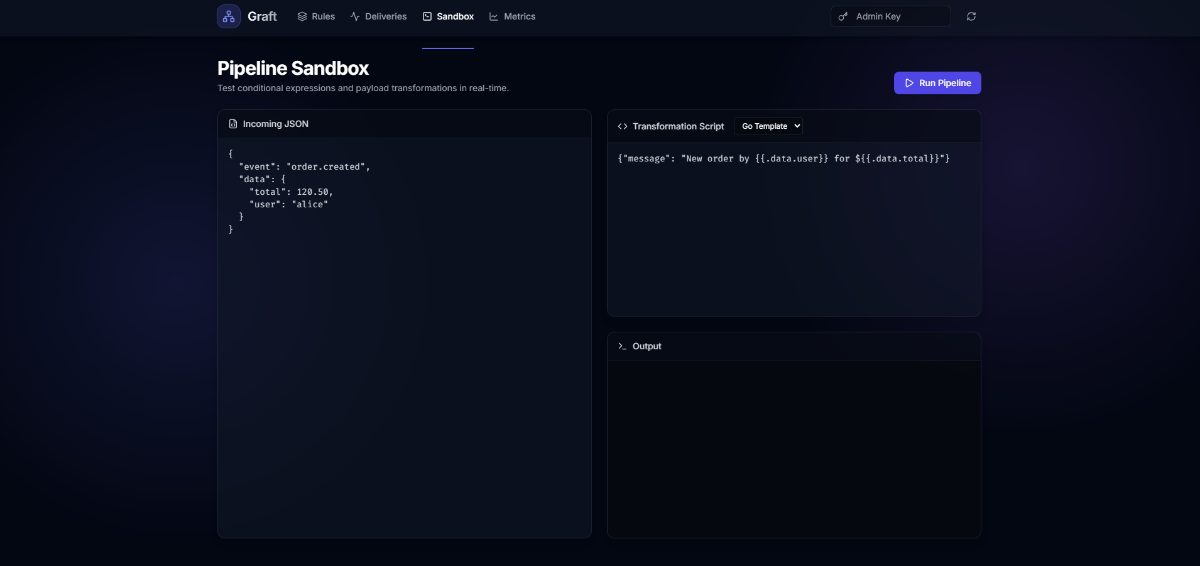Click the "event": "order.created" line

click(x=305, y=166)
